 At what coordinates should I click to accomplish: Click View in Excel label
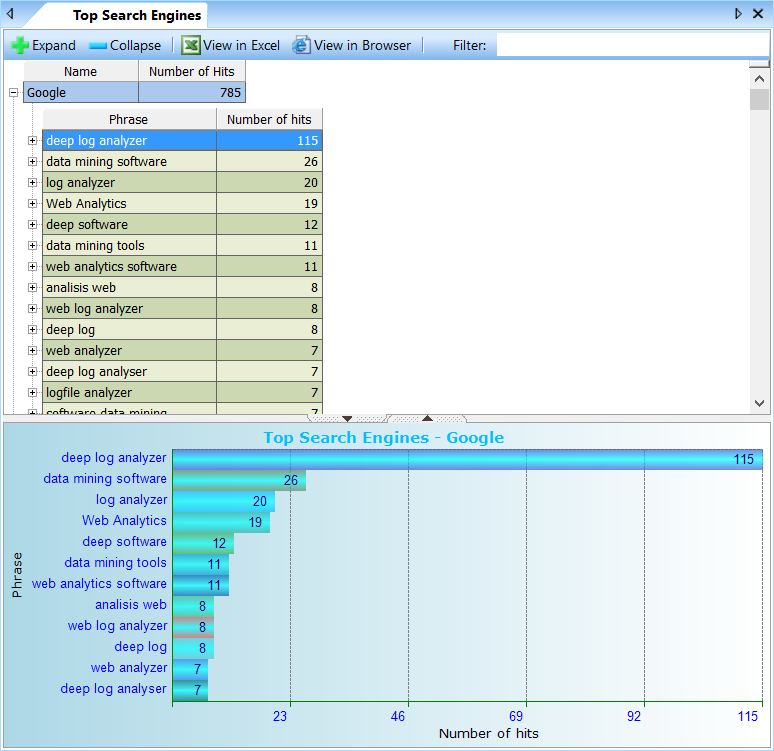pyautogui.click(x=241, y=45)
